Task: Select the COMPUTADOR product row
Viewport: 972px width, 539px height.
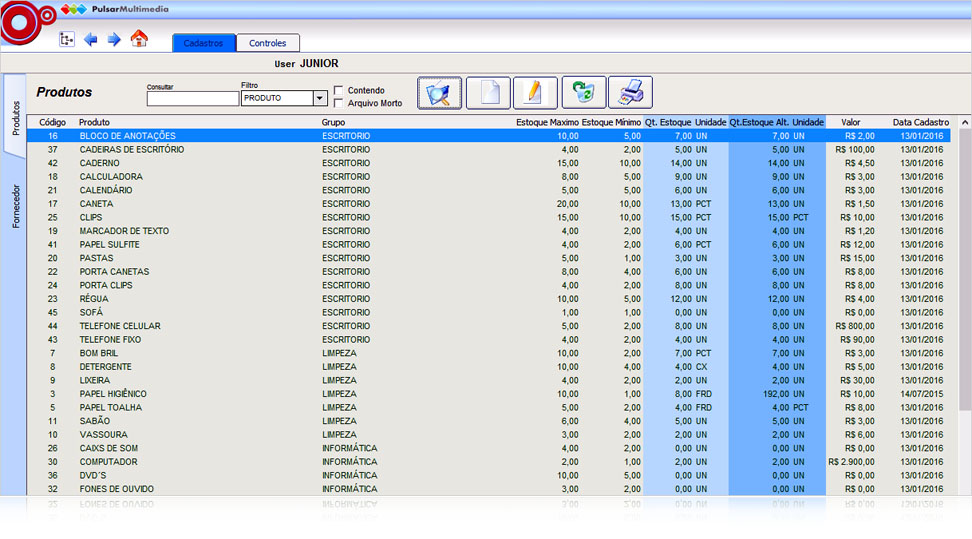Action: 109,462
